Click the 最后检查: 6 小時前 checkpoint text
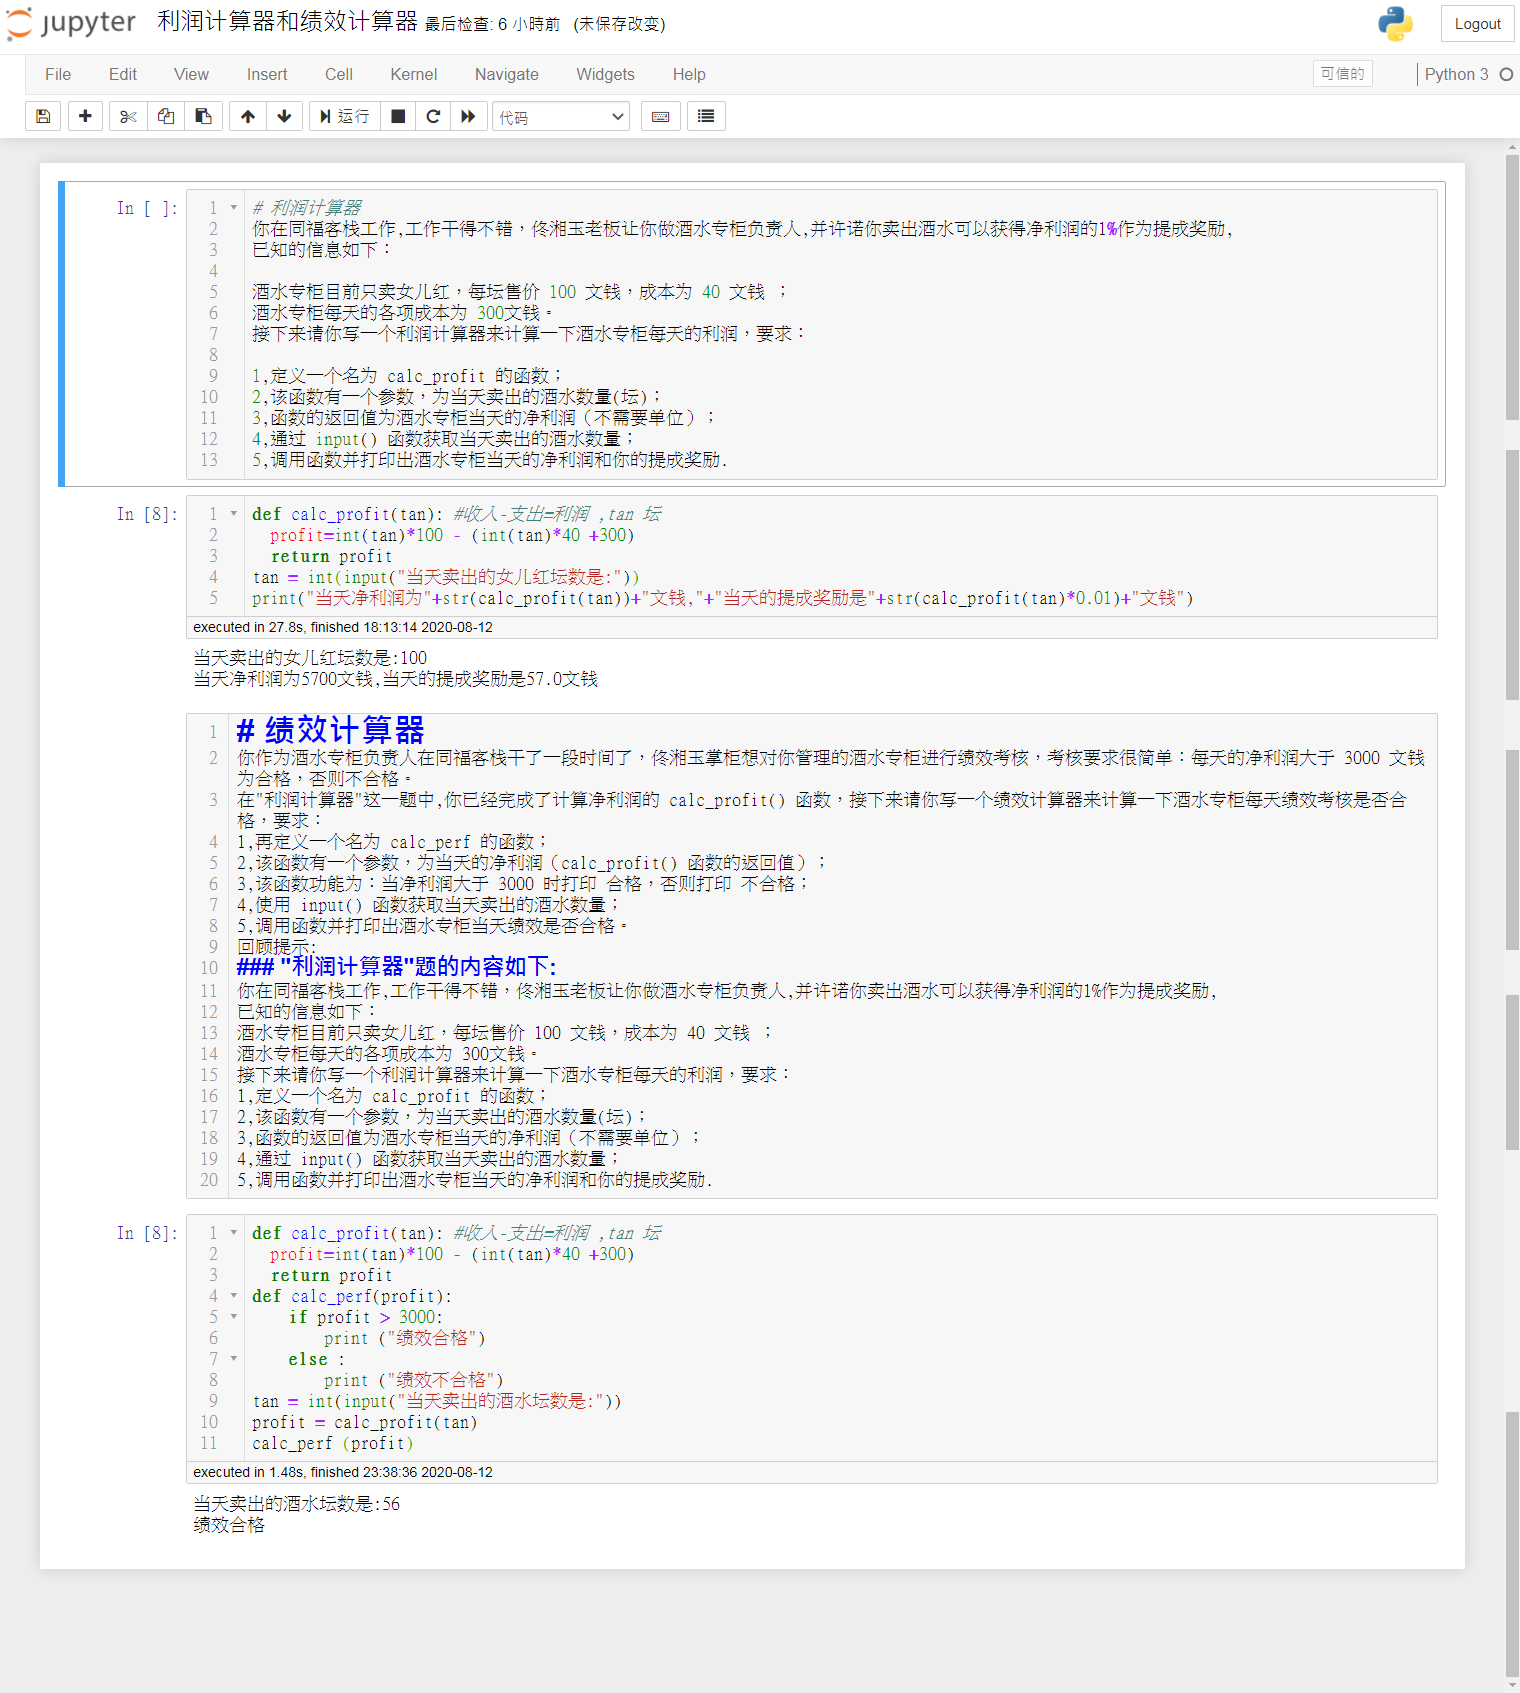 [492, 24]
